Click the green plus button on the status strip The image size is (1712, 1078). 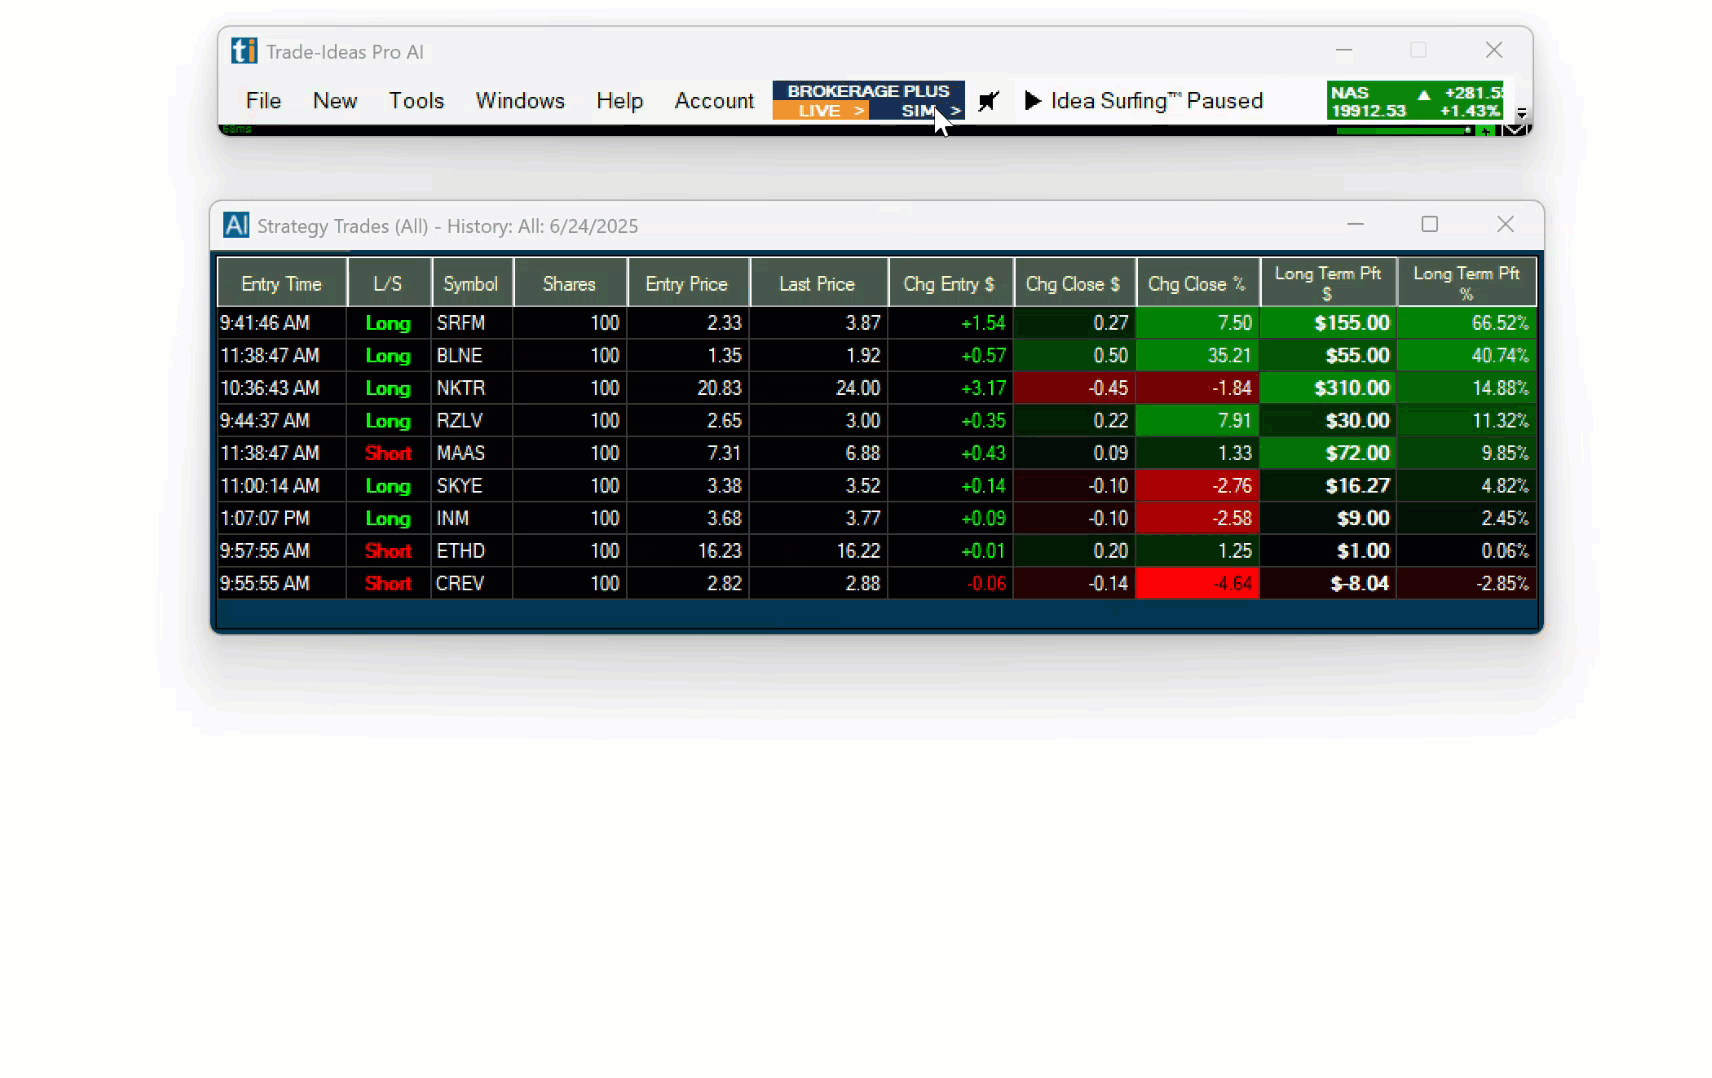coord(1487,131)
